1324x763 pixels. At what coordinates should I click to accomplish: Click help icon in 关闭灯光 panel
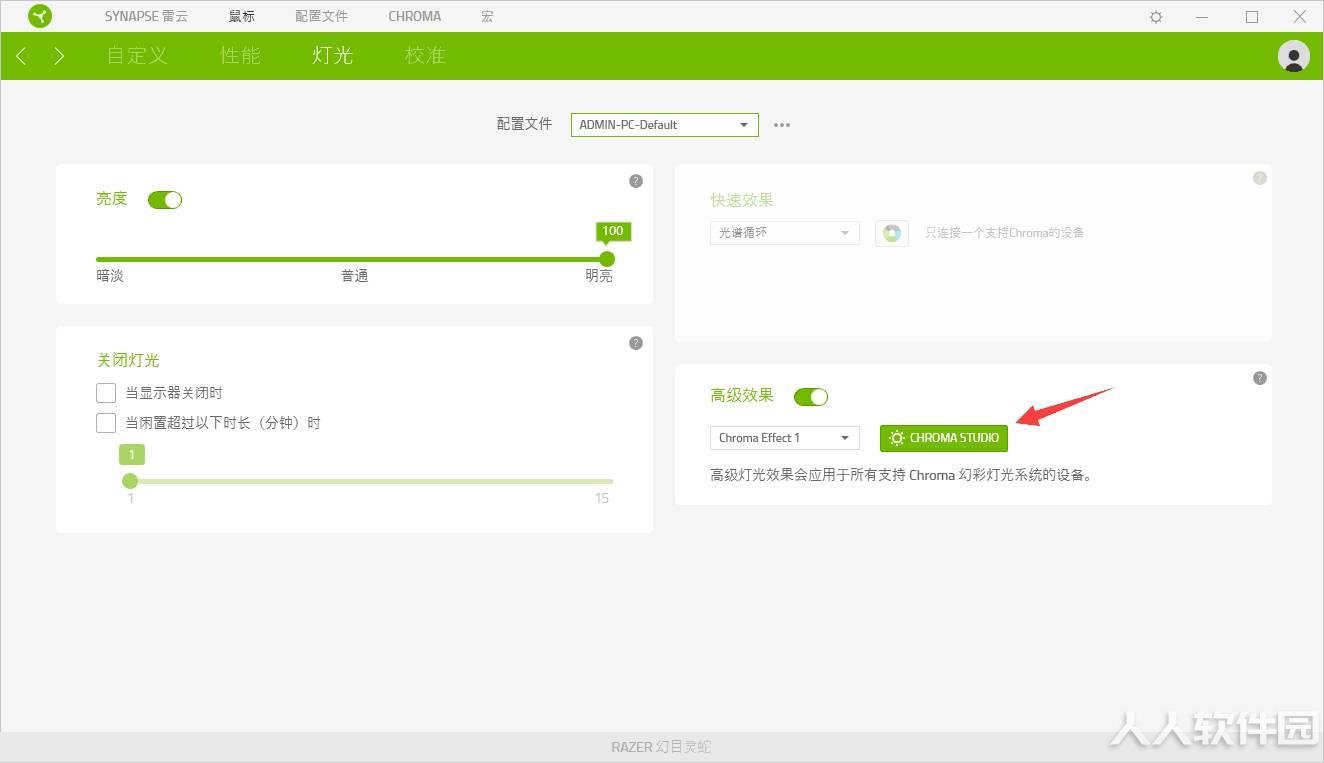pyautogui.click(x=636, y=343)
